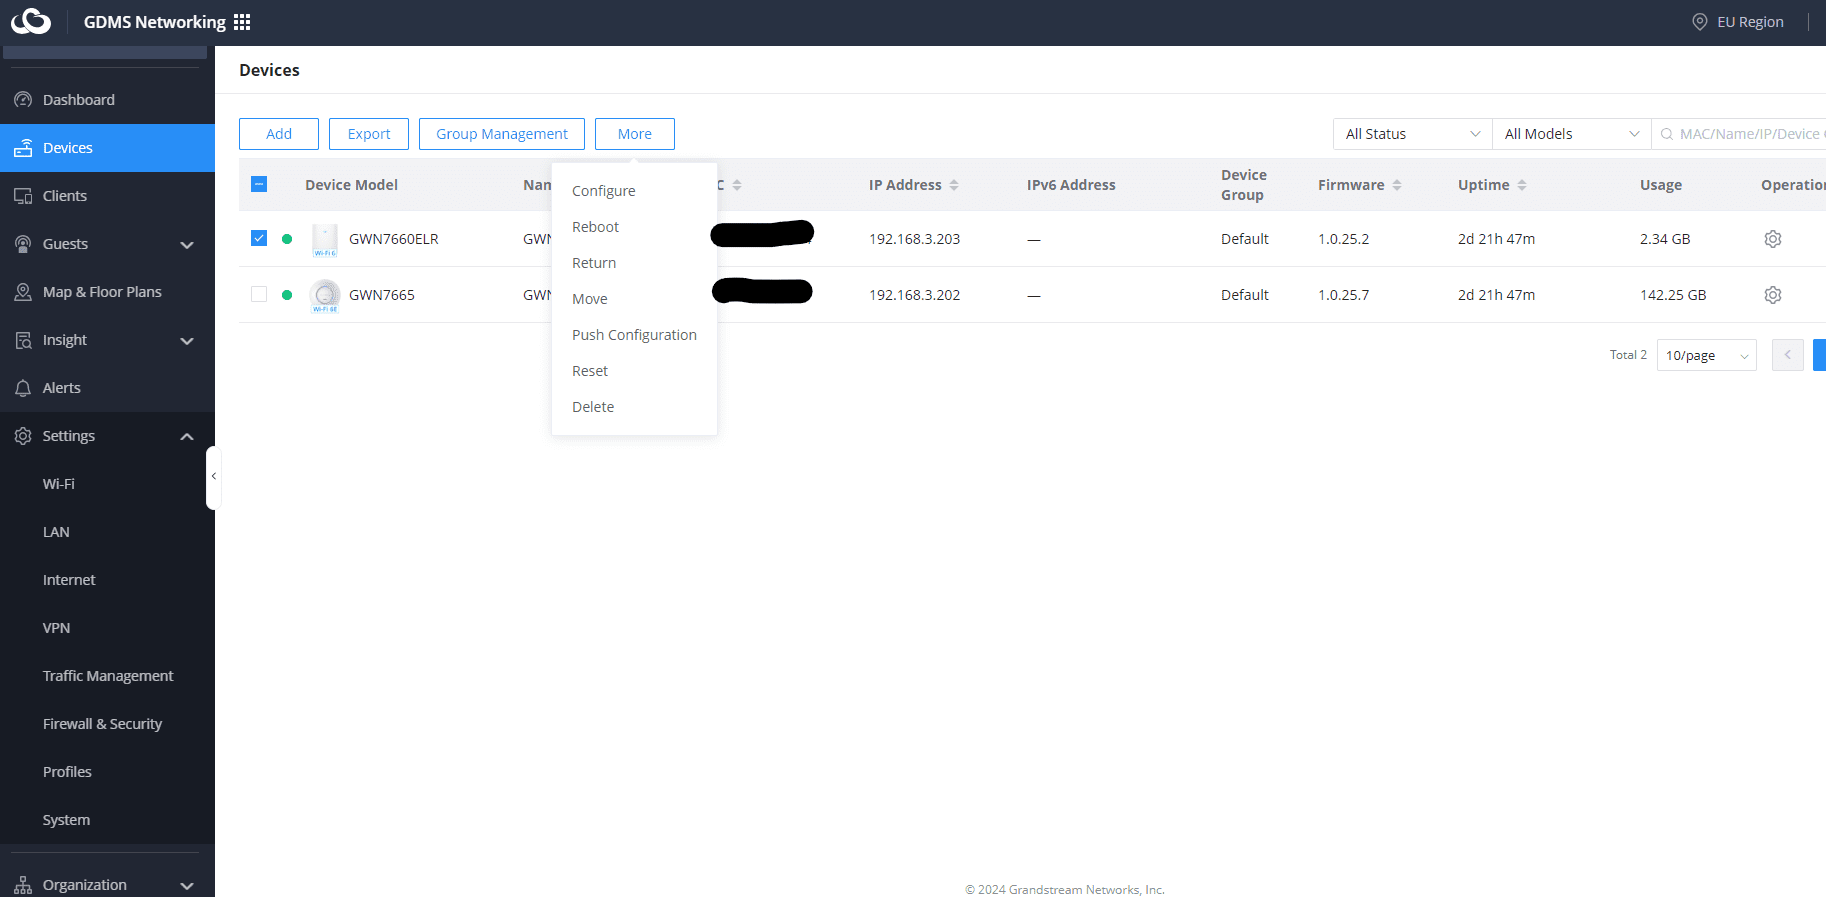
Task: Open the All Models filter dropdown
Action: (x=1571, y=134)
